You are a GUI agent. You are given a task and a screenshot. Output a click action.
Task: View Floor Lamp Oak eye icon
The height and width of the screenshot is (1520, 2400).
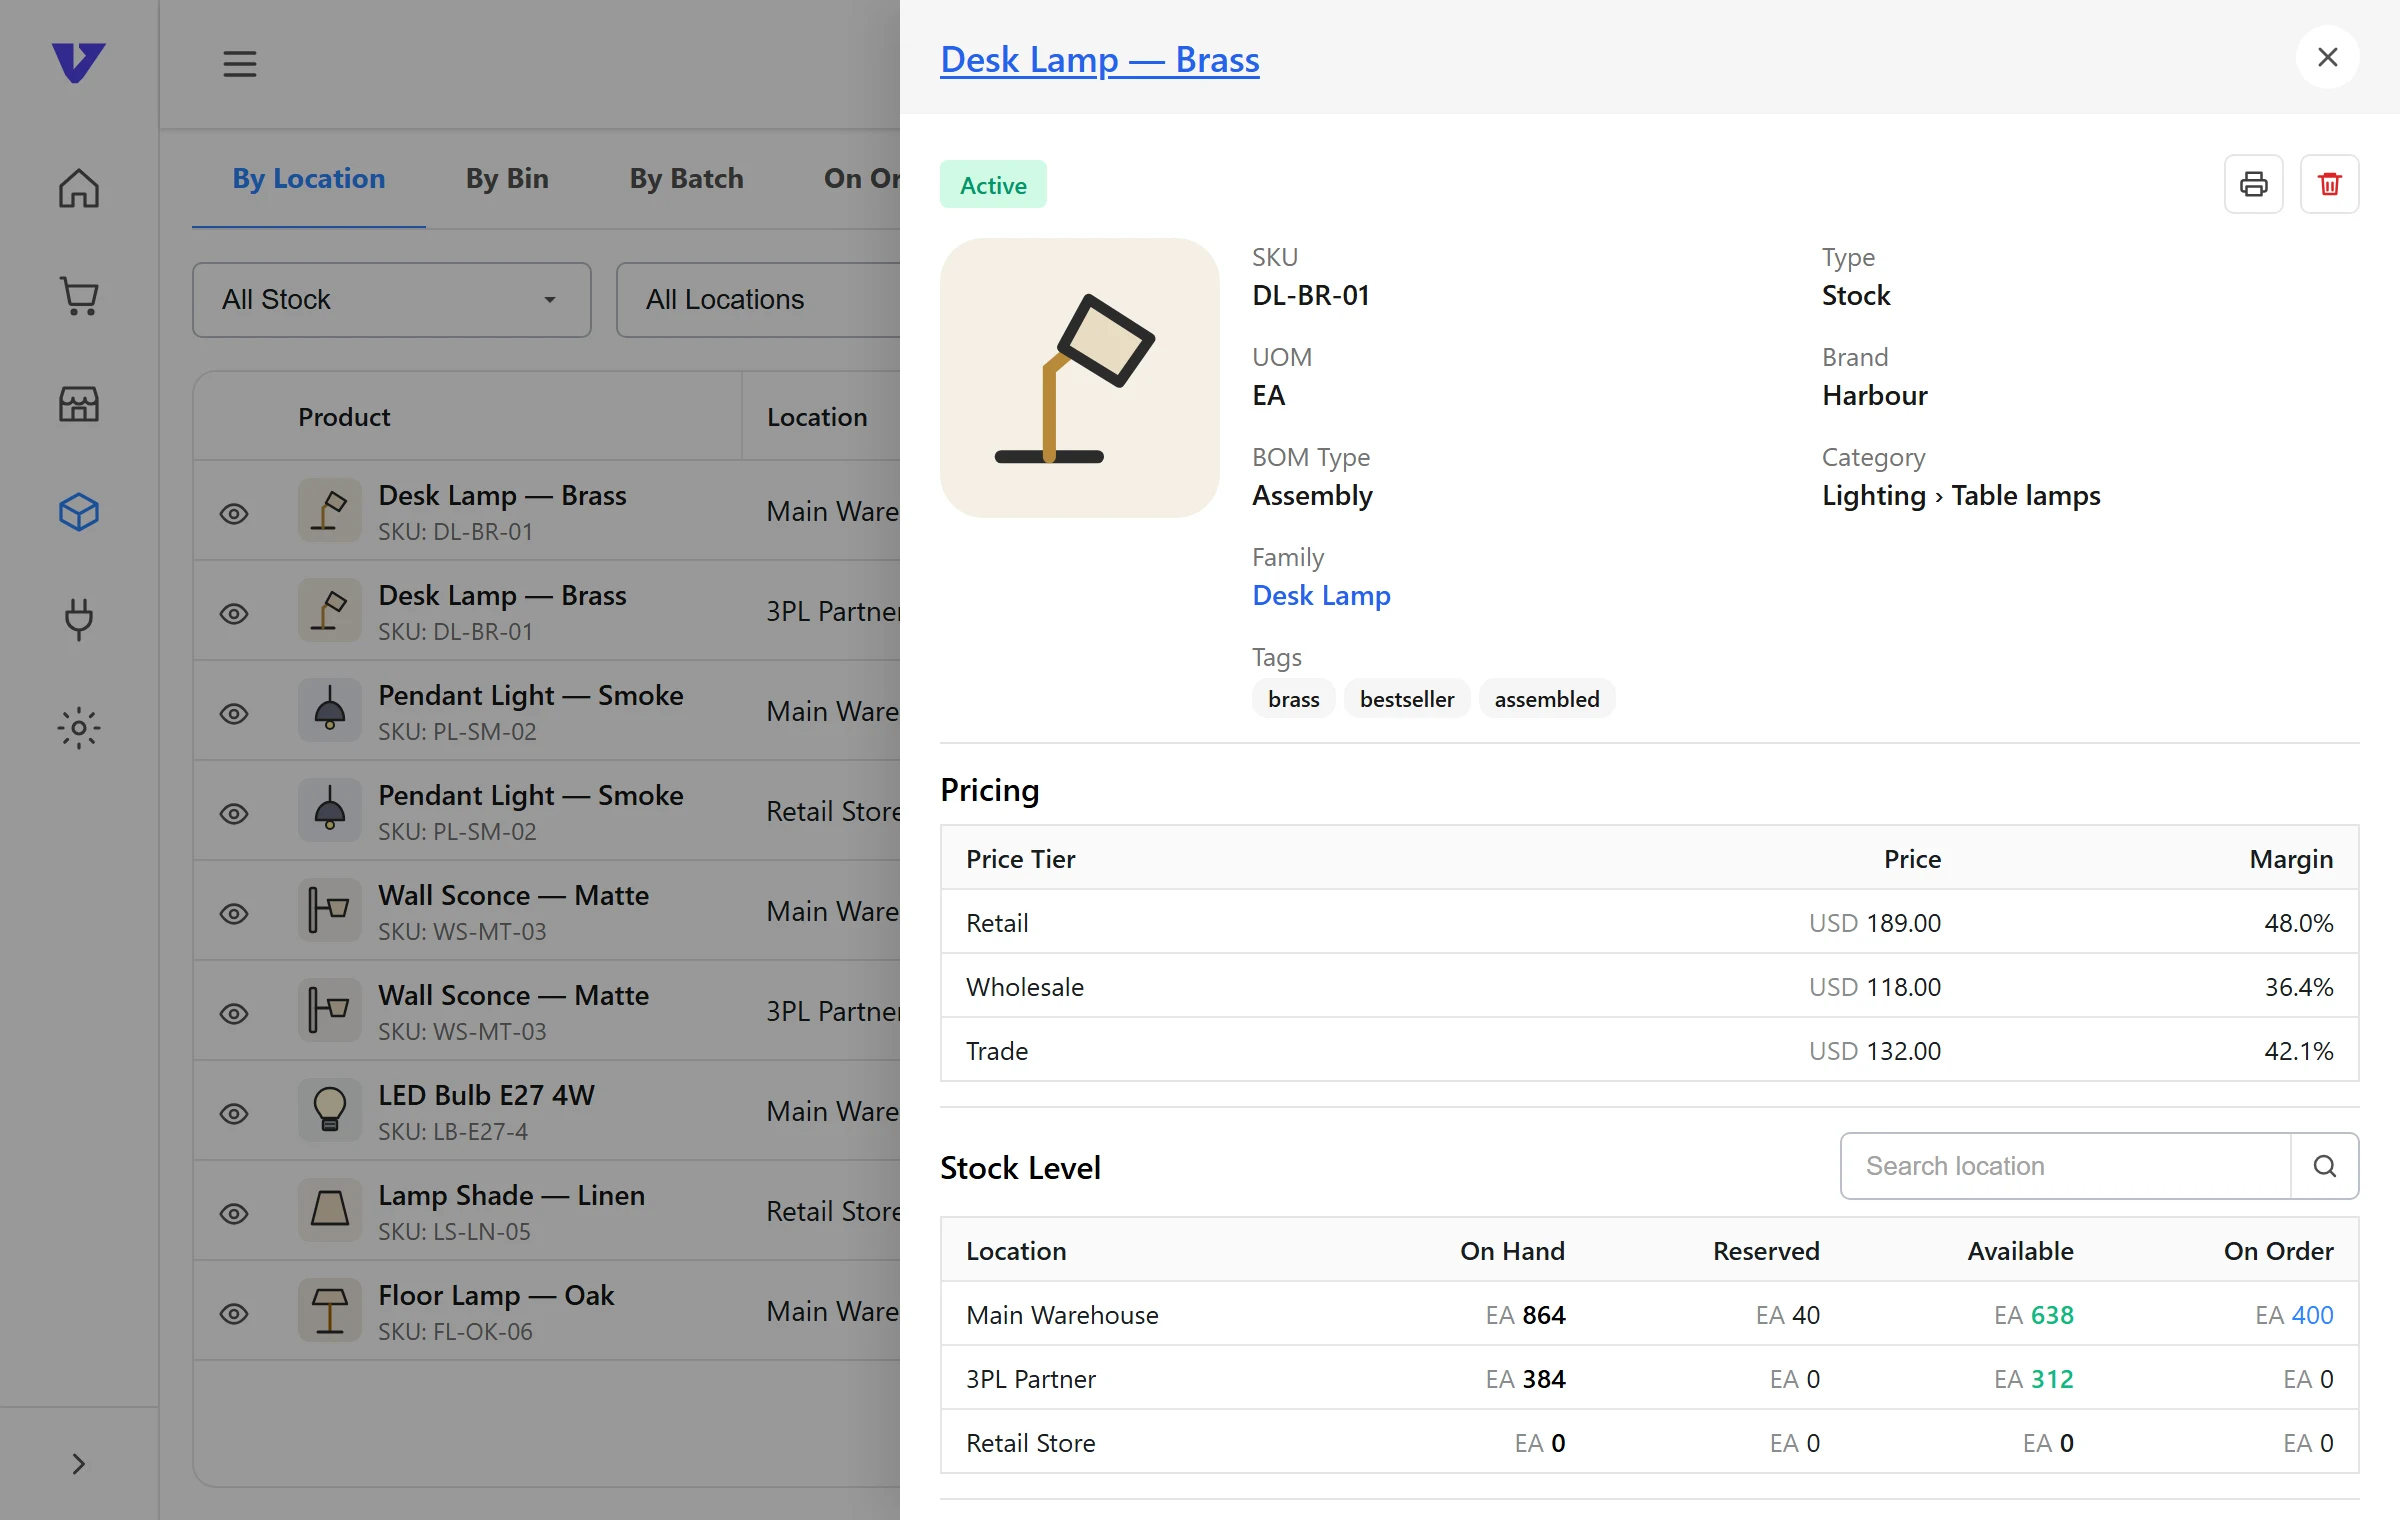coord(234,1314)
